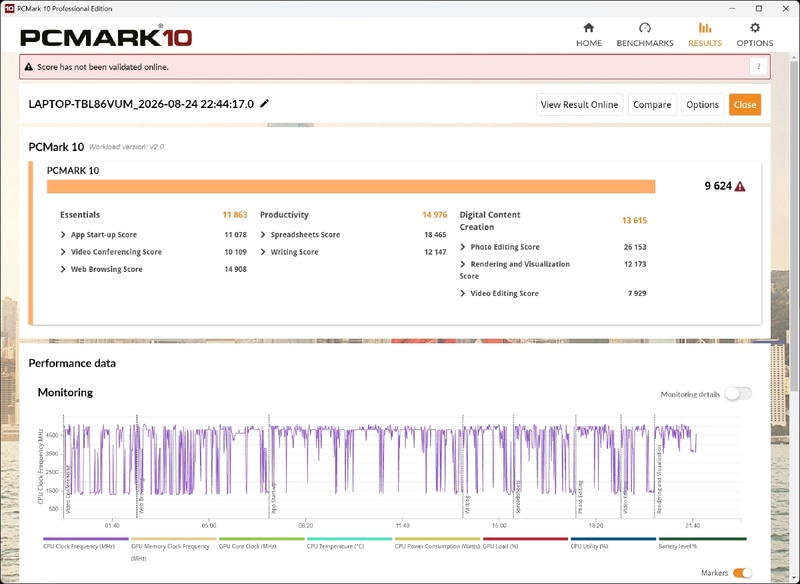Image resolution: width=800 pixels, height=584 pixels.
Task: Click the Monitoring heading
Action: tap(65, 392)
